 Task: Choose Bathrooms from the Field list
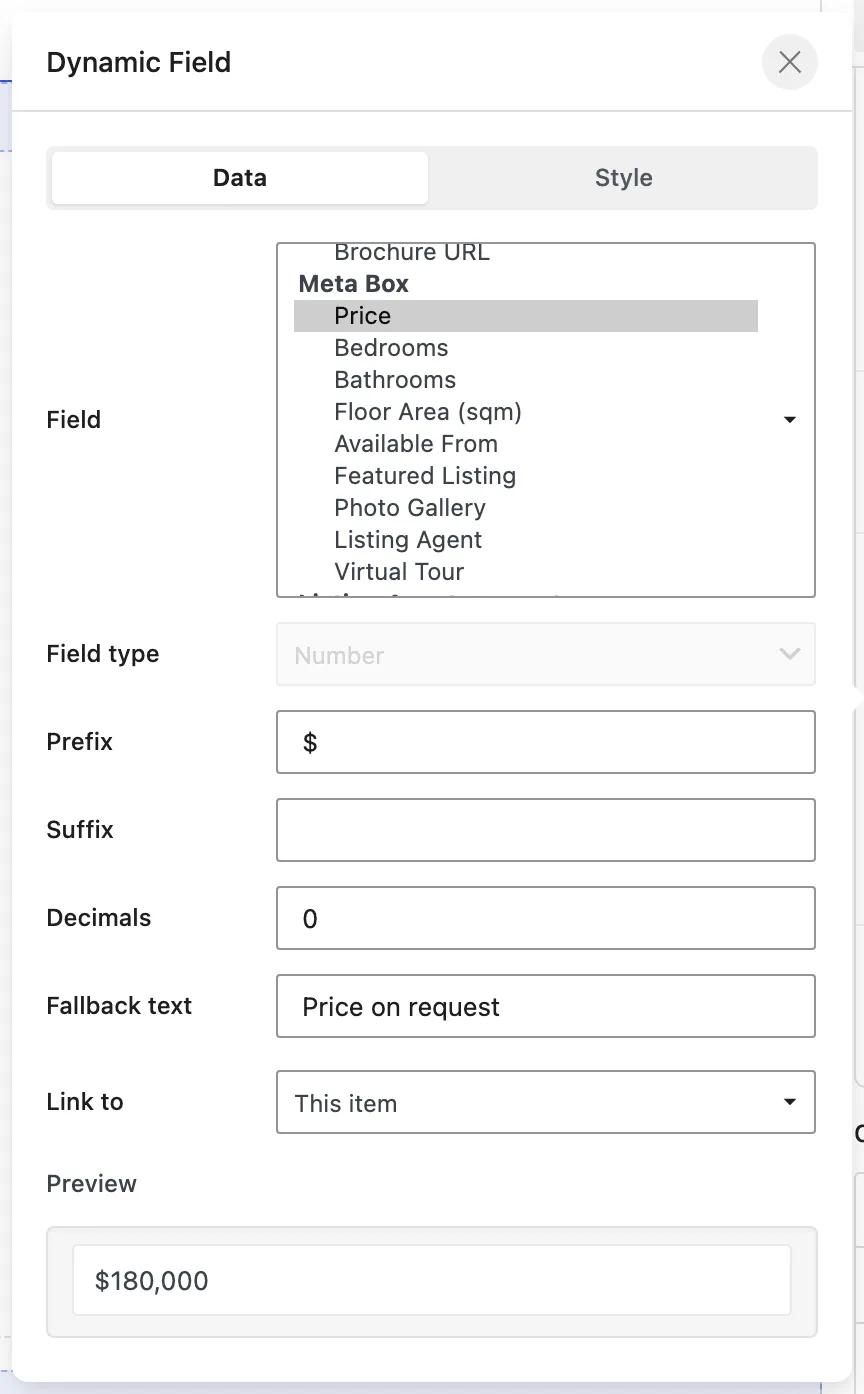526,380
